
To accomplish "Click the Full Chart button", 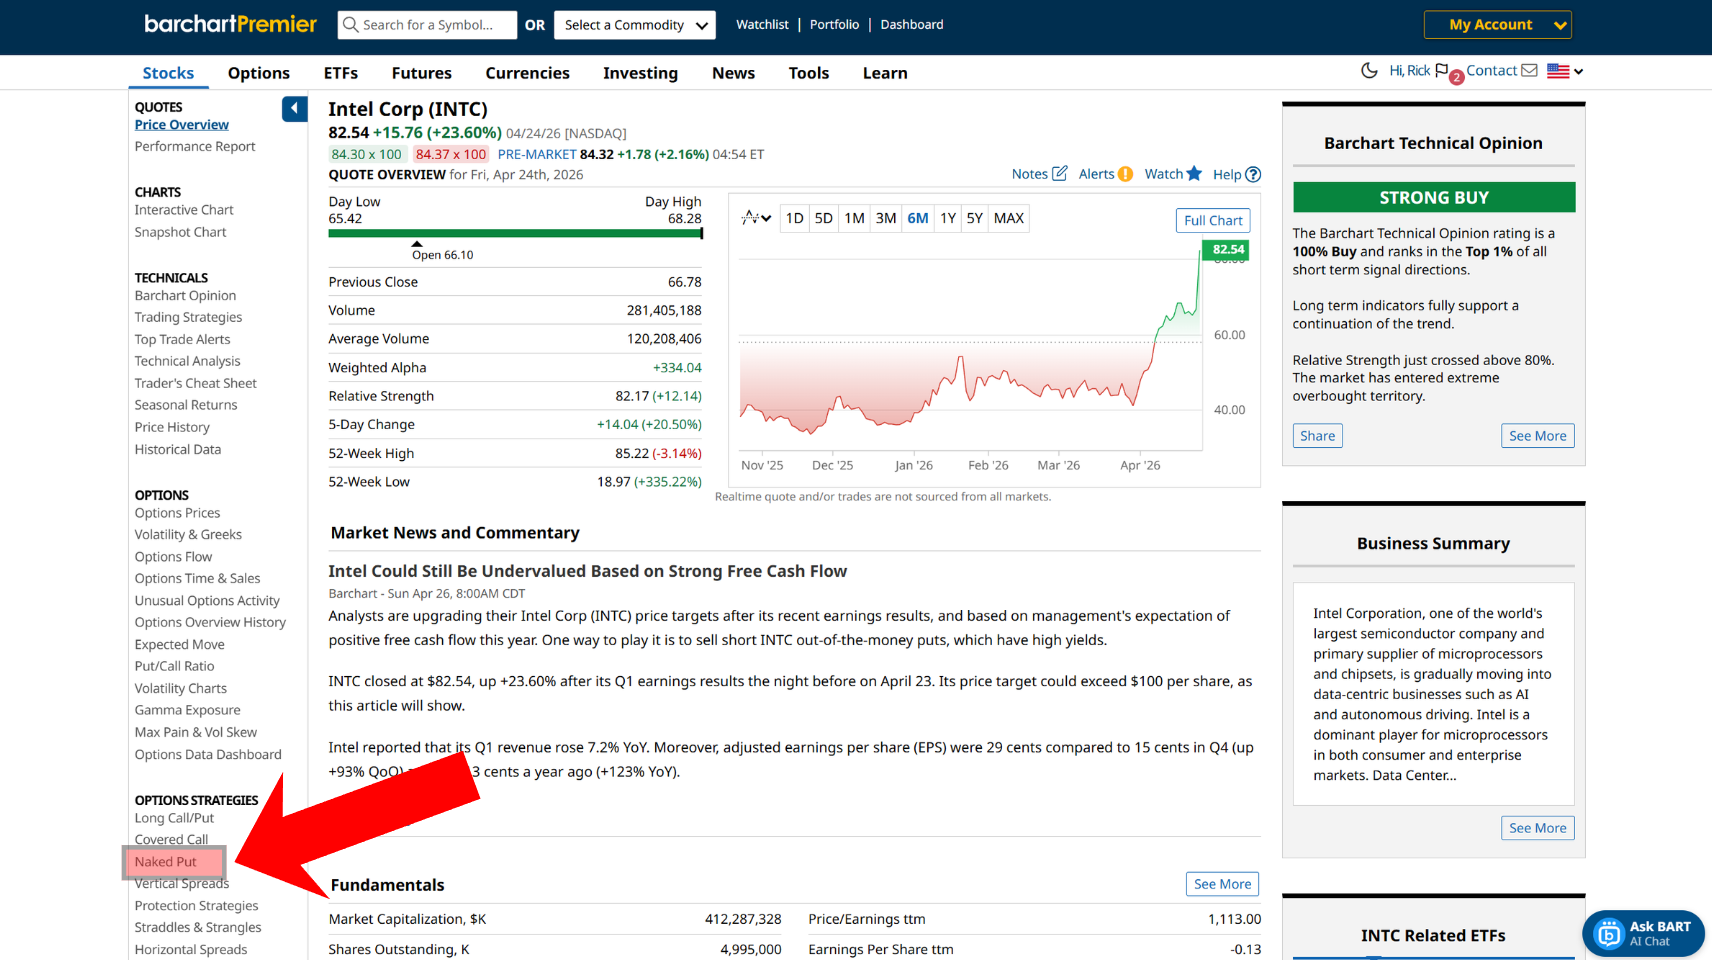I will coord(1212,221).
